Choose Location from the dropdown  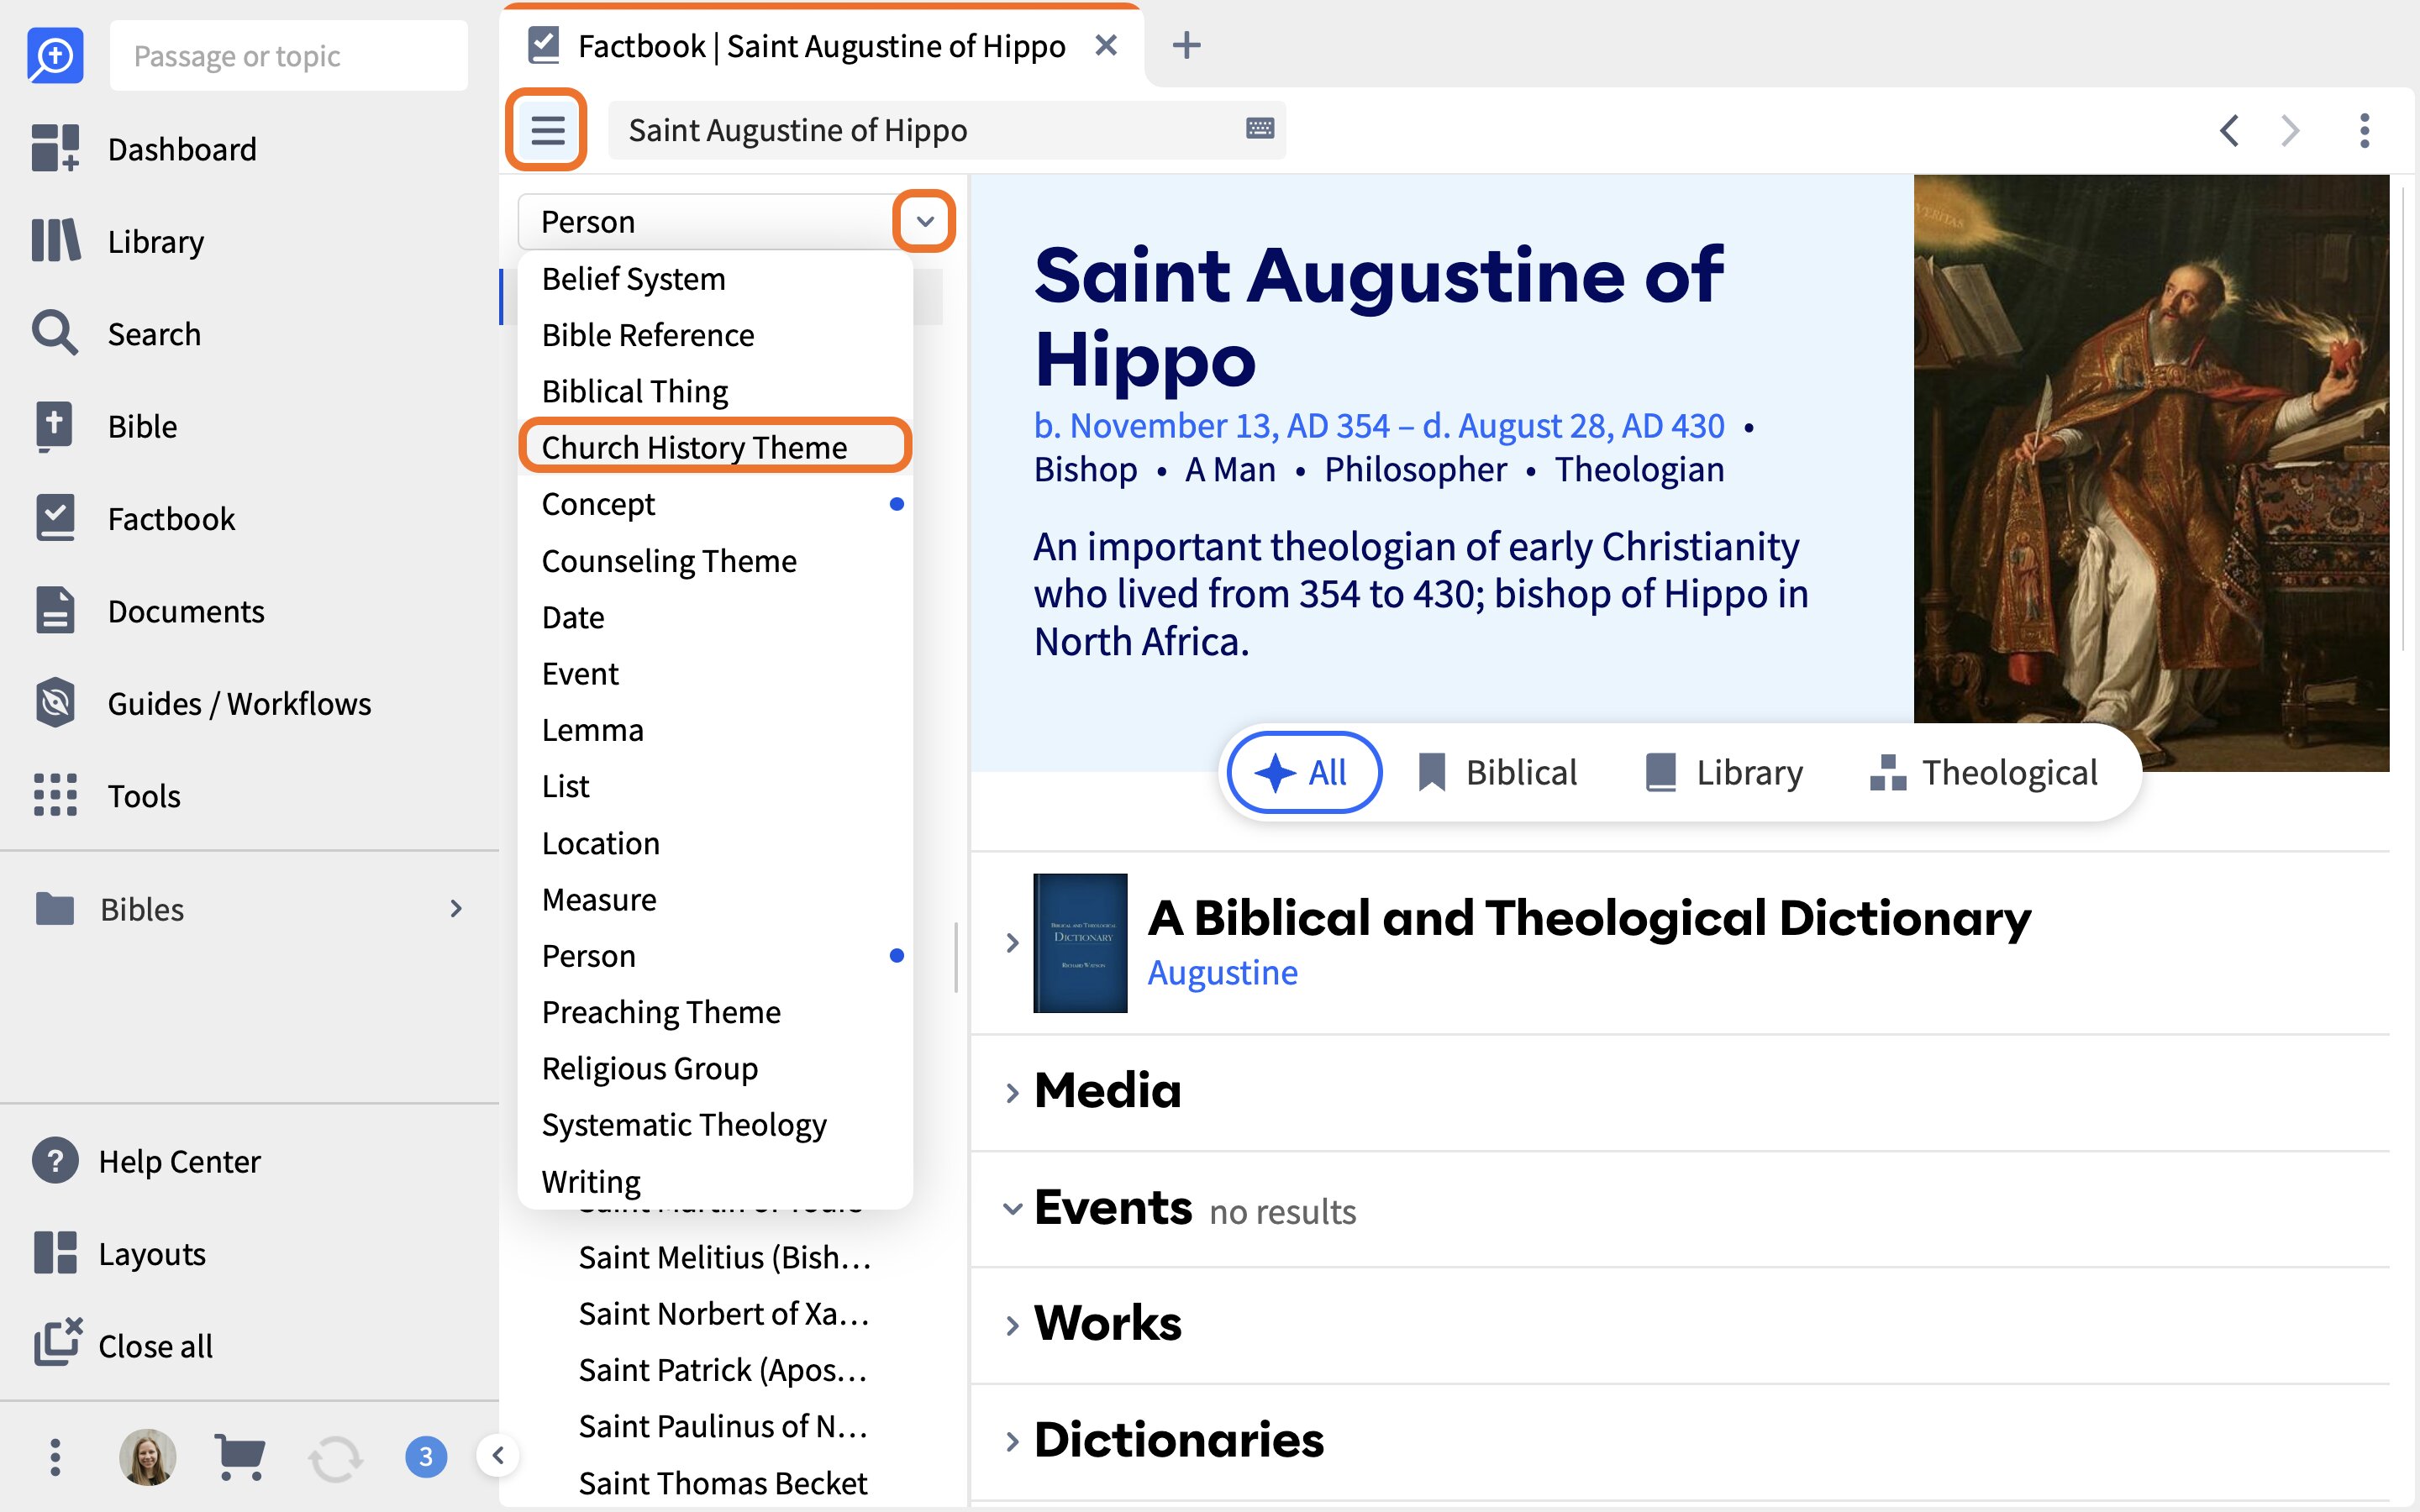(716, 843)
